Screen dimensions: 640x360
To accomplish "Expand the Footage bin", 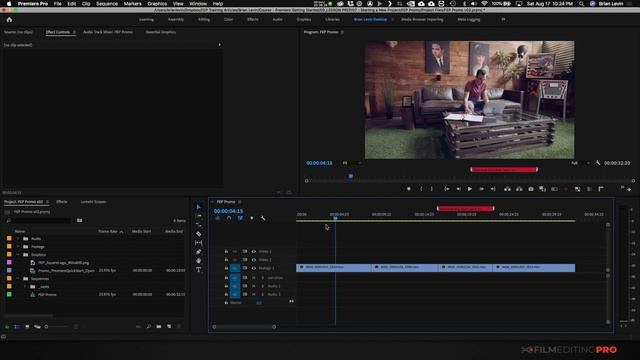I will click(18, 247).
